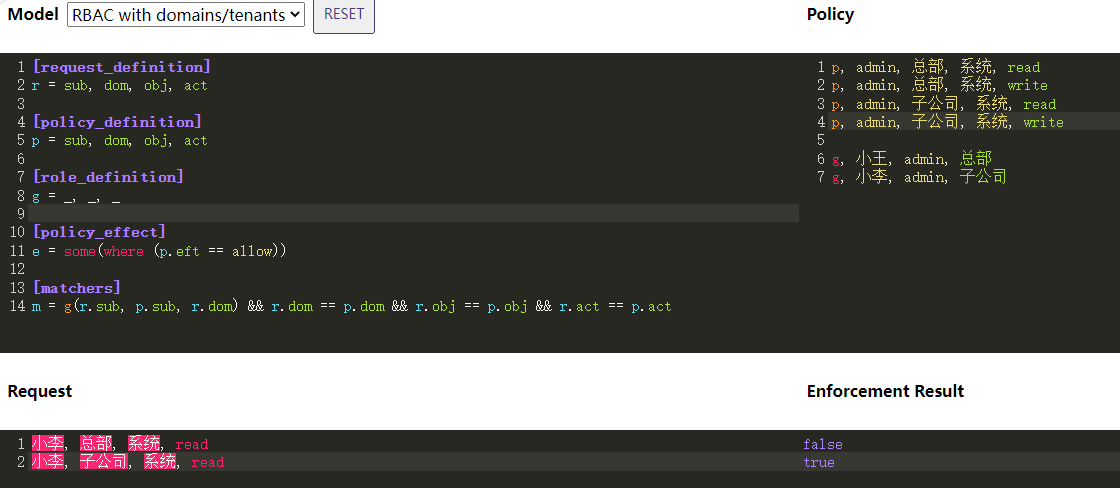Image resolution: width=1120 pixels, height=488 pixels.
Task: Click the 'true' enforcement result
Action: click(818, 462)
